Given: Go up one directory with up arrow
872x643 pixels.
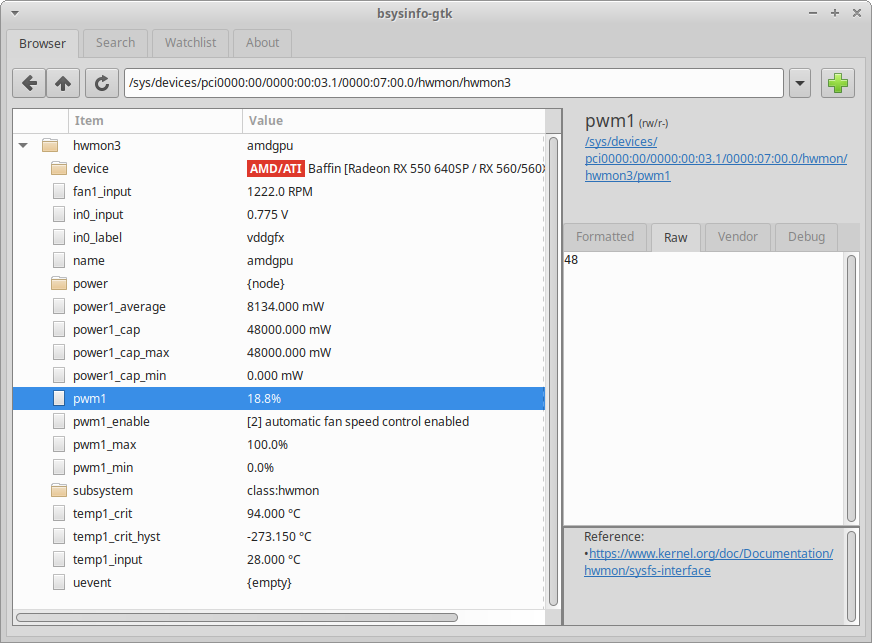Looking at the screenshot, I should 63,83.
